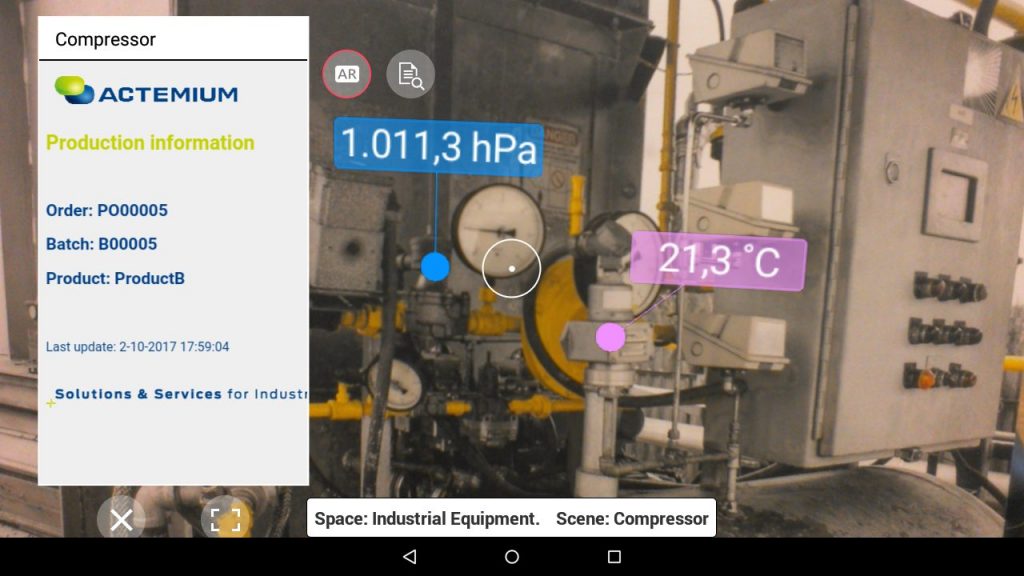
Task: Select the blue pressure marker dot
Action: click(x=435, y=266)
